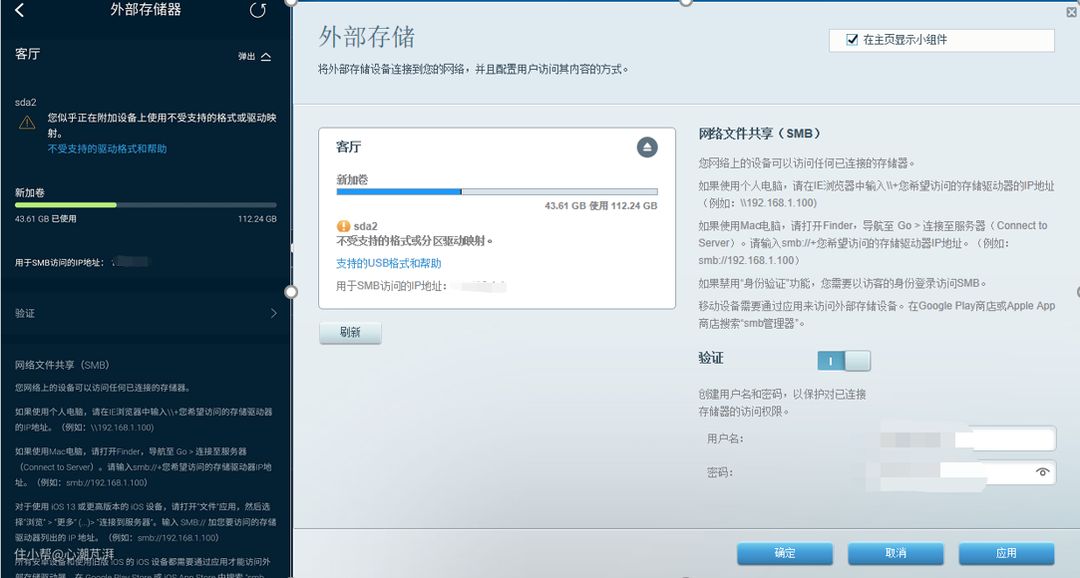Click the warning triangle icon under sda2
This screenshot has width=1080, height=578.
tap(26, 122)
